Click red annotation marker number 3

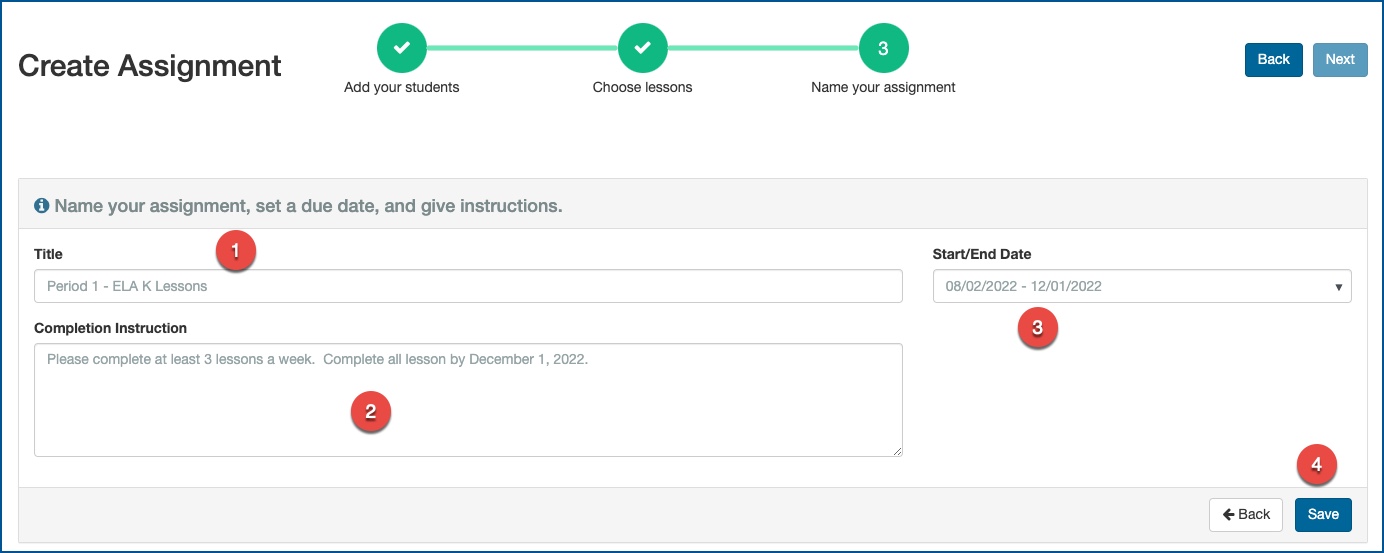1037,327
